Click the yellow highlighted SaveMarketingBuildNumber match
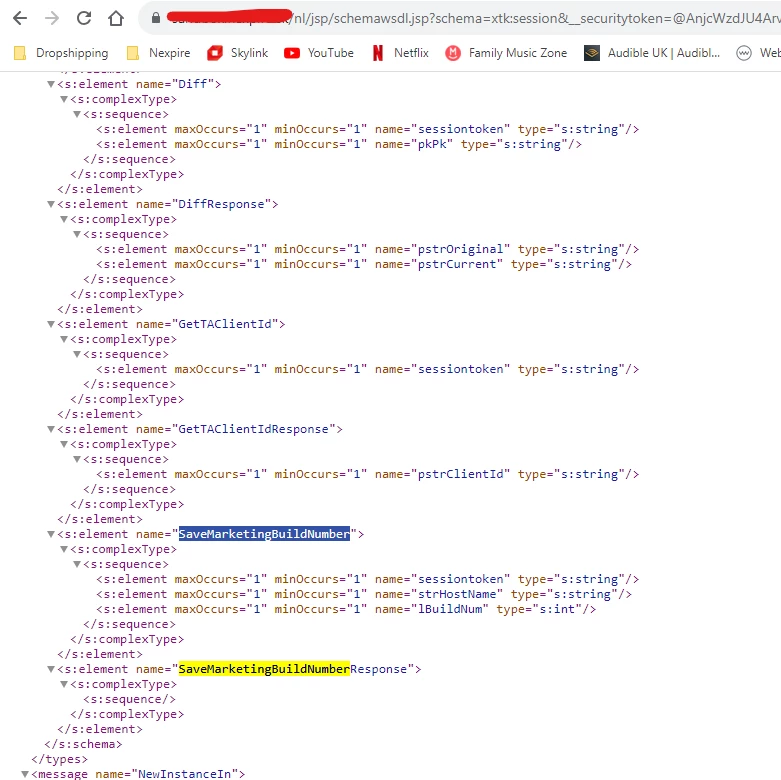The image size is (781, 780). click(x=264, y=669)
